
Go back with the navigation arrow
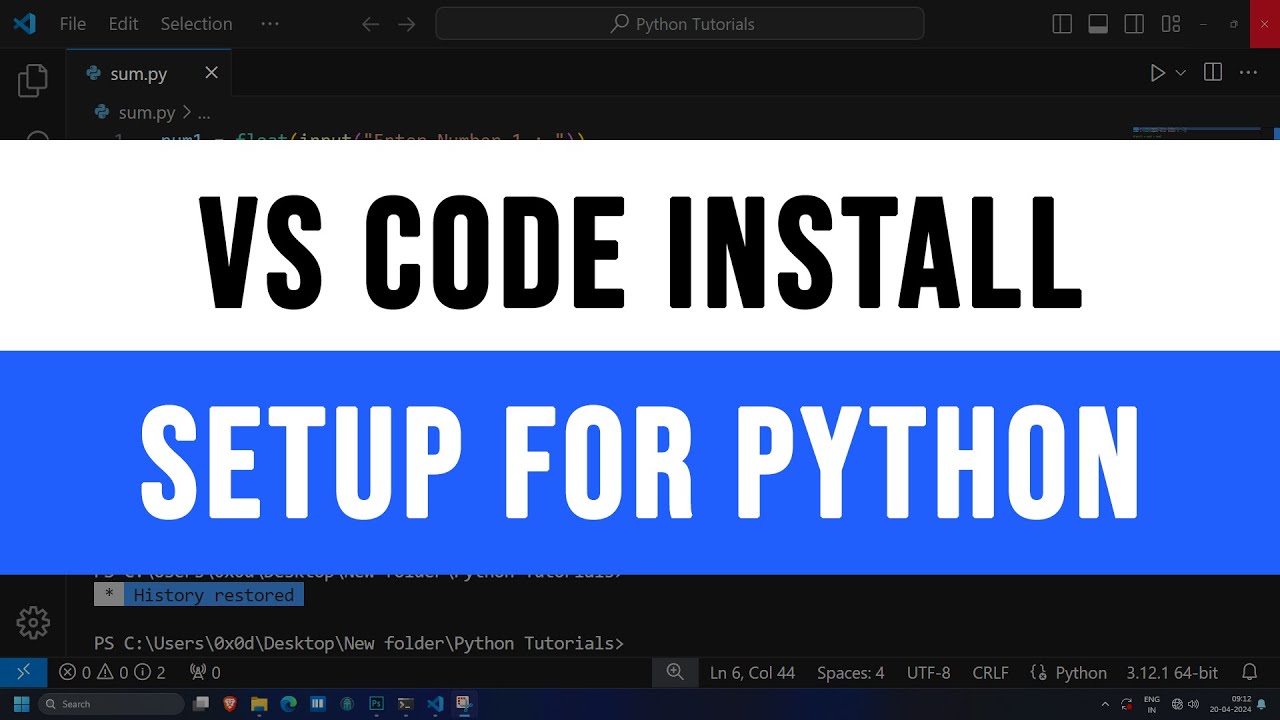[x=371, y=24]
